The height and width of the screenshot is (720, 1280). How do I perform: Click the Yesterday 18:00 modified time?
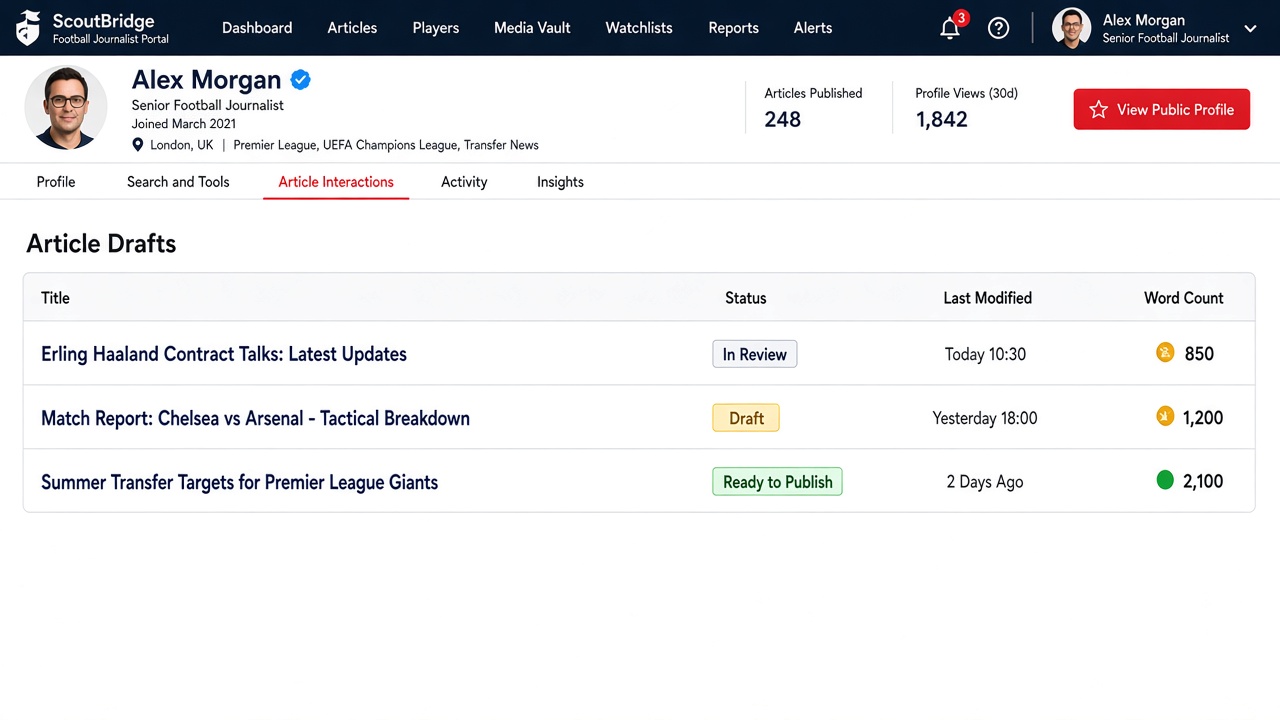[985, 418]
